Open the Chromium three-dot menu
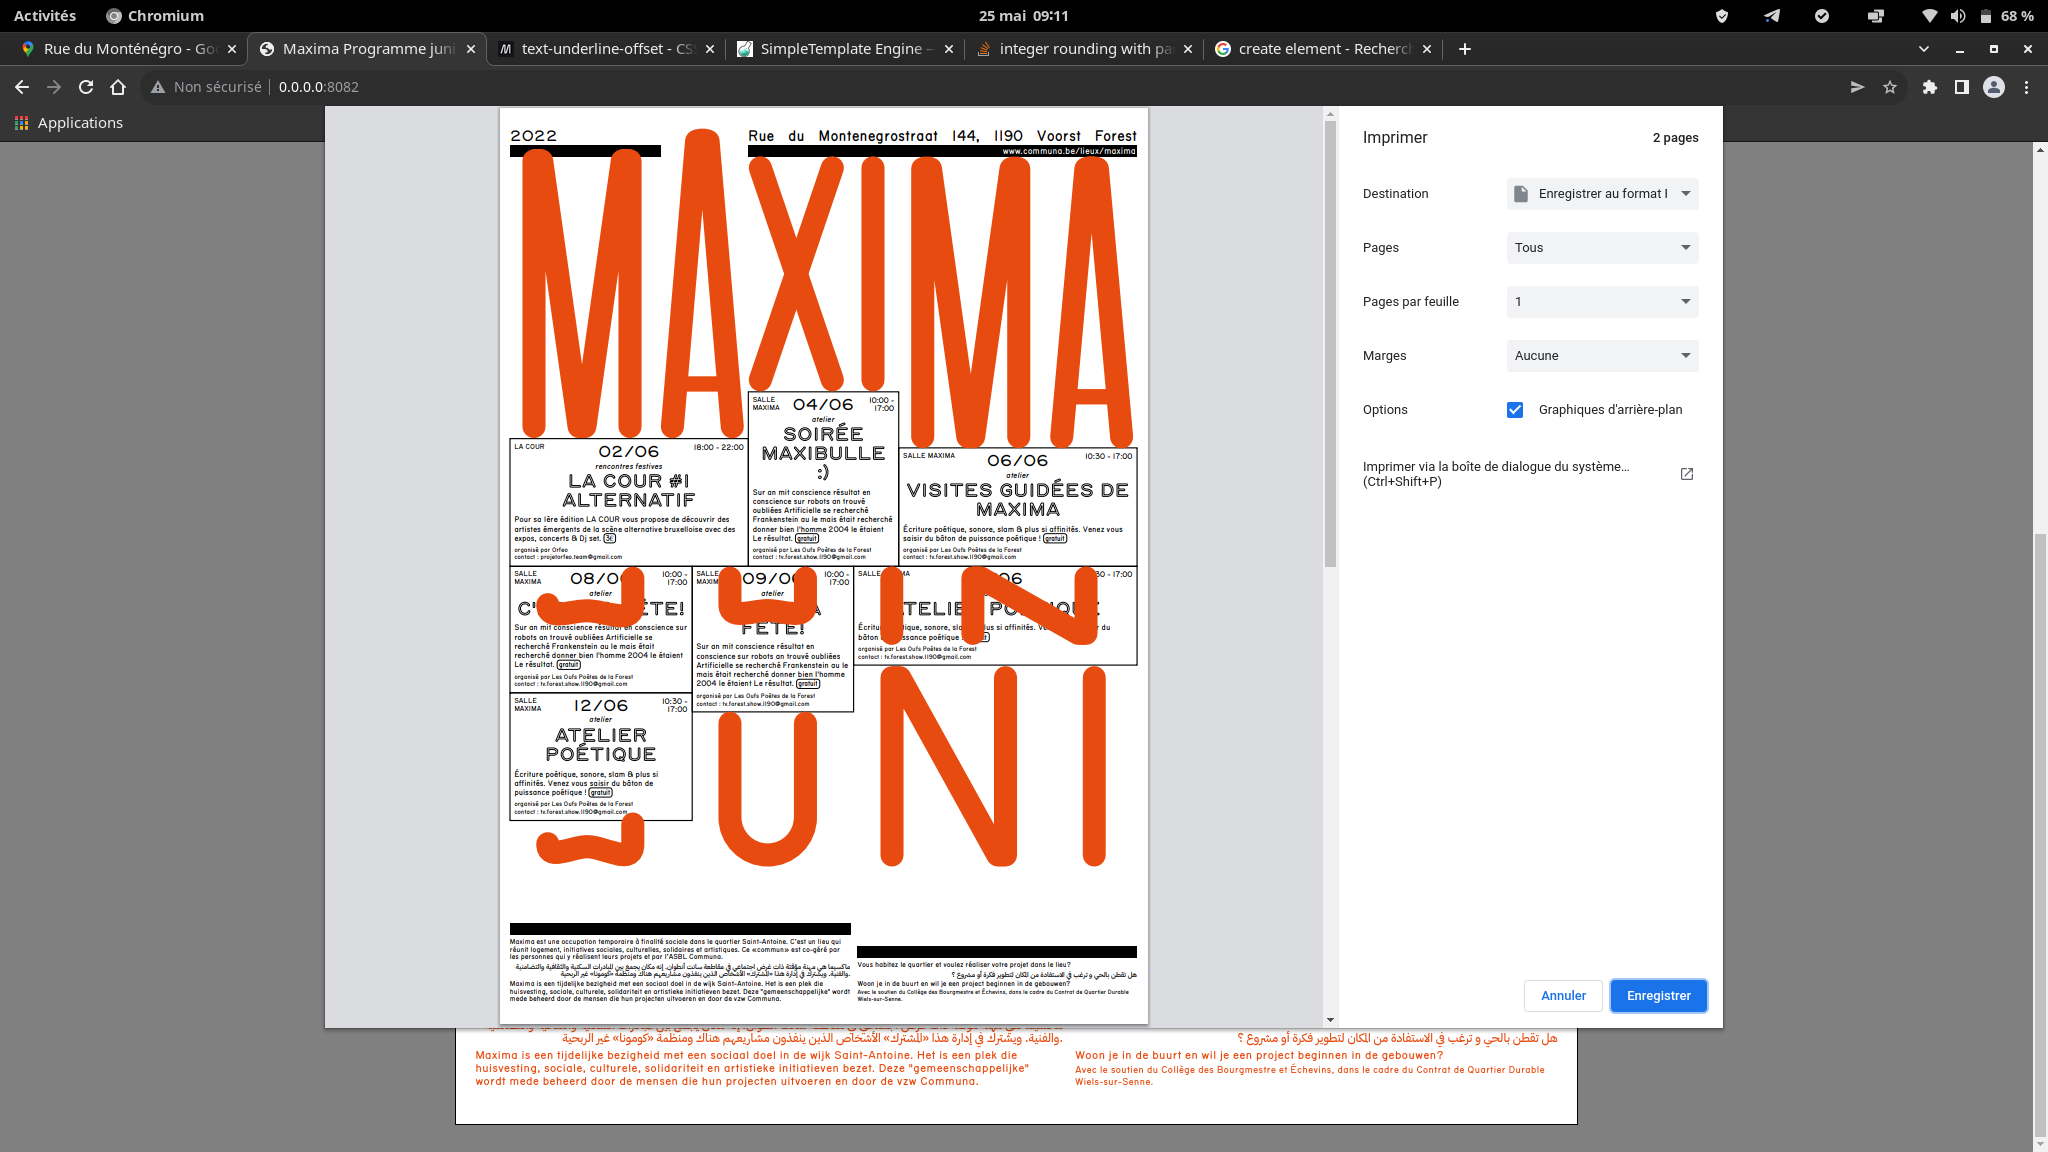Viewport: 2048px width, 1152px height. click(2026, 87)
